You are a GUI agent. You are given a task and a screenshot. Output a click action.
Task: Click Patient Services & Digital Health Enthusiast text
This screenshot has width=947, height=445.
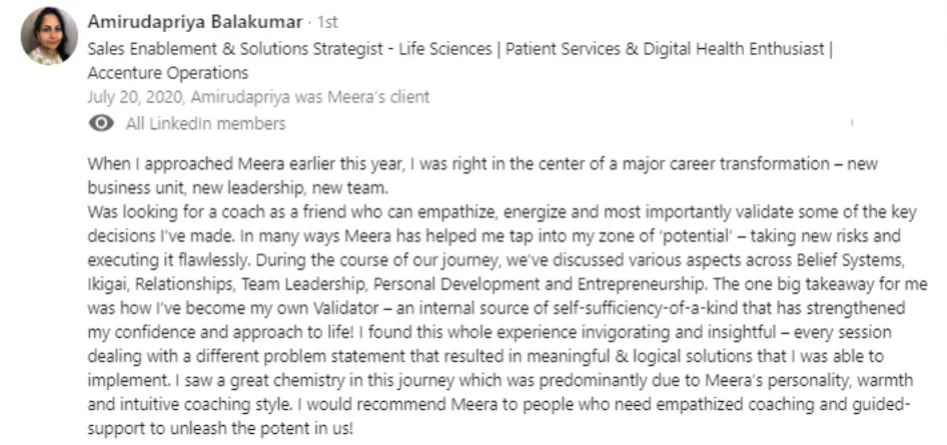[x=665, y=49]
